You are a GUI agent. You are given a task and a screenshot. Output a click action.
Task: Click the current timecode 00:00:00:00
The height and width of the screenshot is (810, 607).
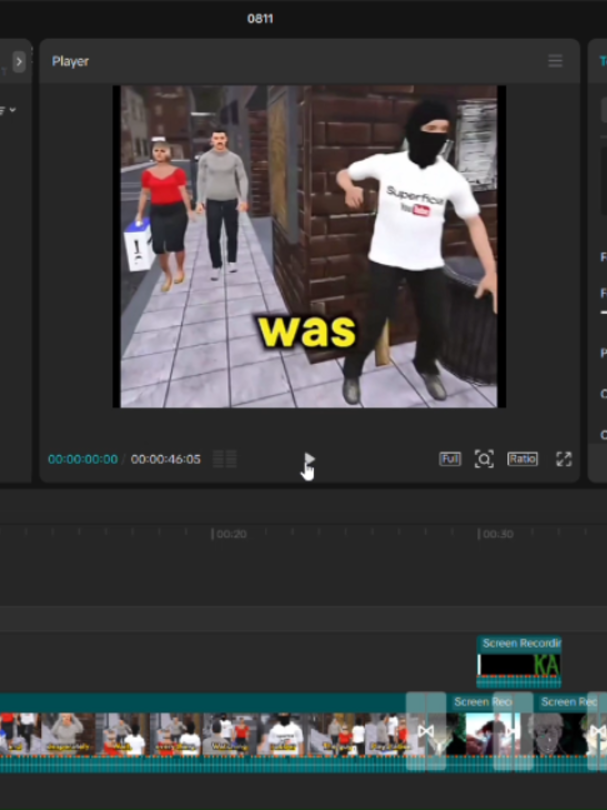click(83, 459)
